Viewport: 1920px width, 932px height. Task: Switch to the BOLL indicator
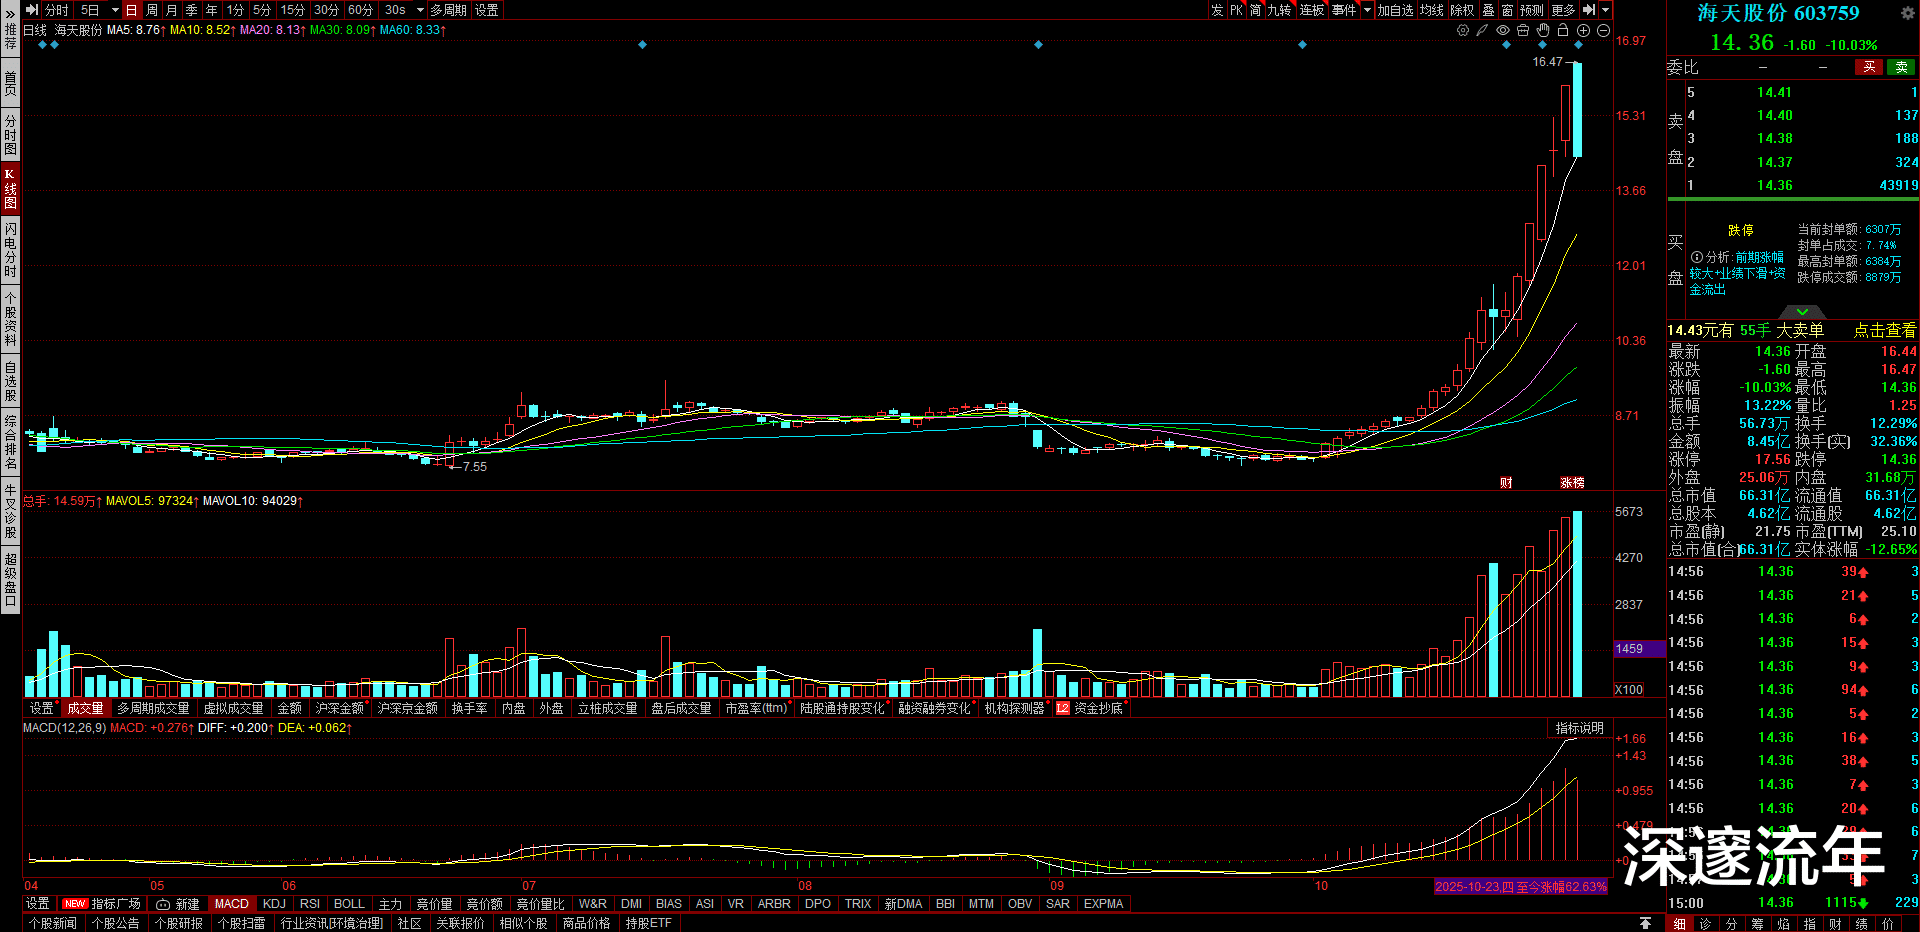click(349, 904)
